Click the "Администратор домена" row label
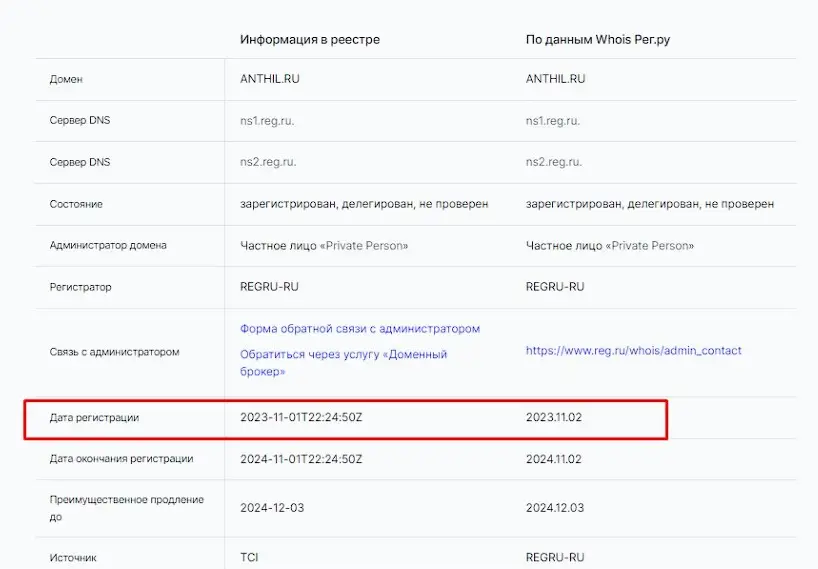The width and height of the screenshot is (818, 569). tap(108, 245)
